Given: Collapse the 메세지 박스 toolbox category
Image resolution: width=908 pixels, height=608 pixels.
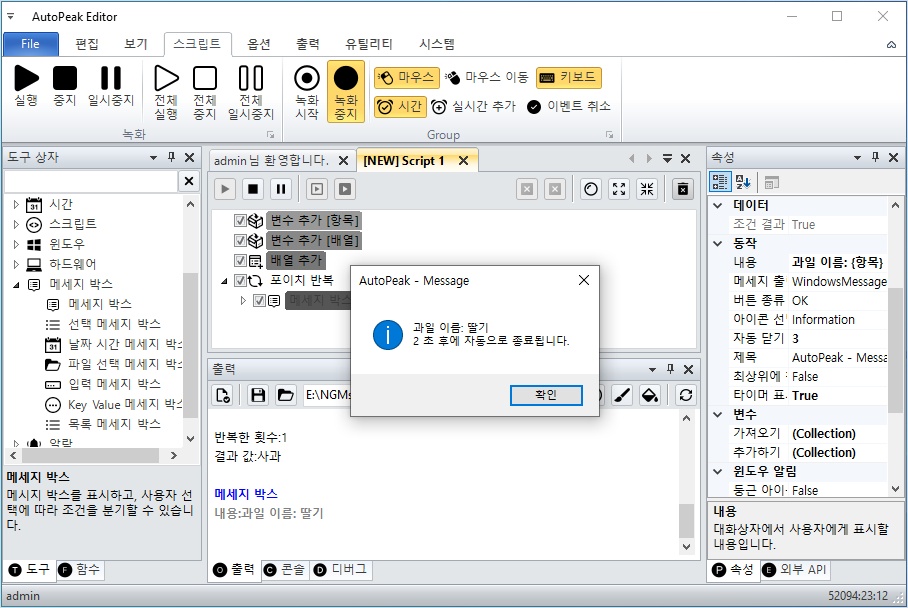Looking at the screenshot, I should pyautogui.click(x=16, y=284).
